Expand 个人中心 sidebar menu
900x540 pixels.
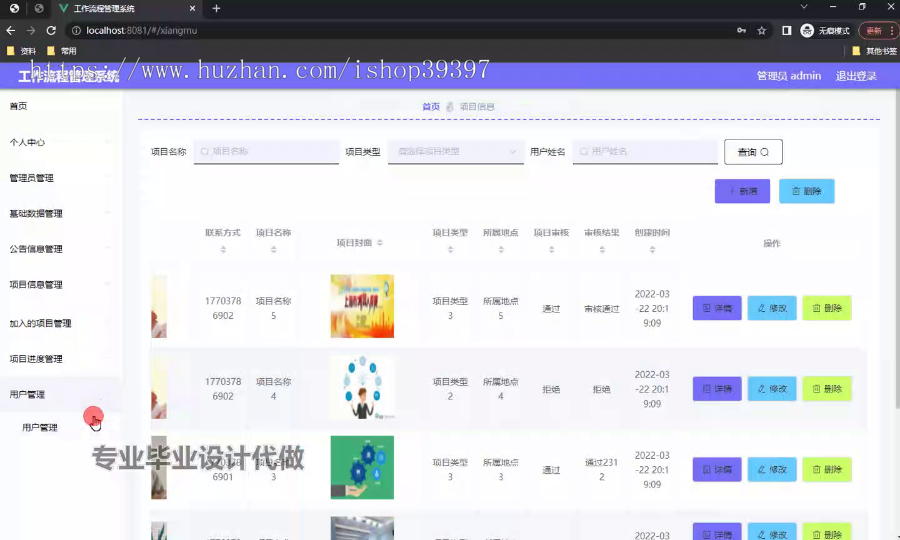click(60, 142)
